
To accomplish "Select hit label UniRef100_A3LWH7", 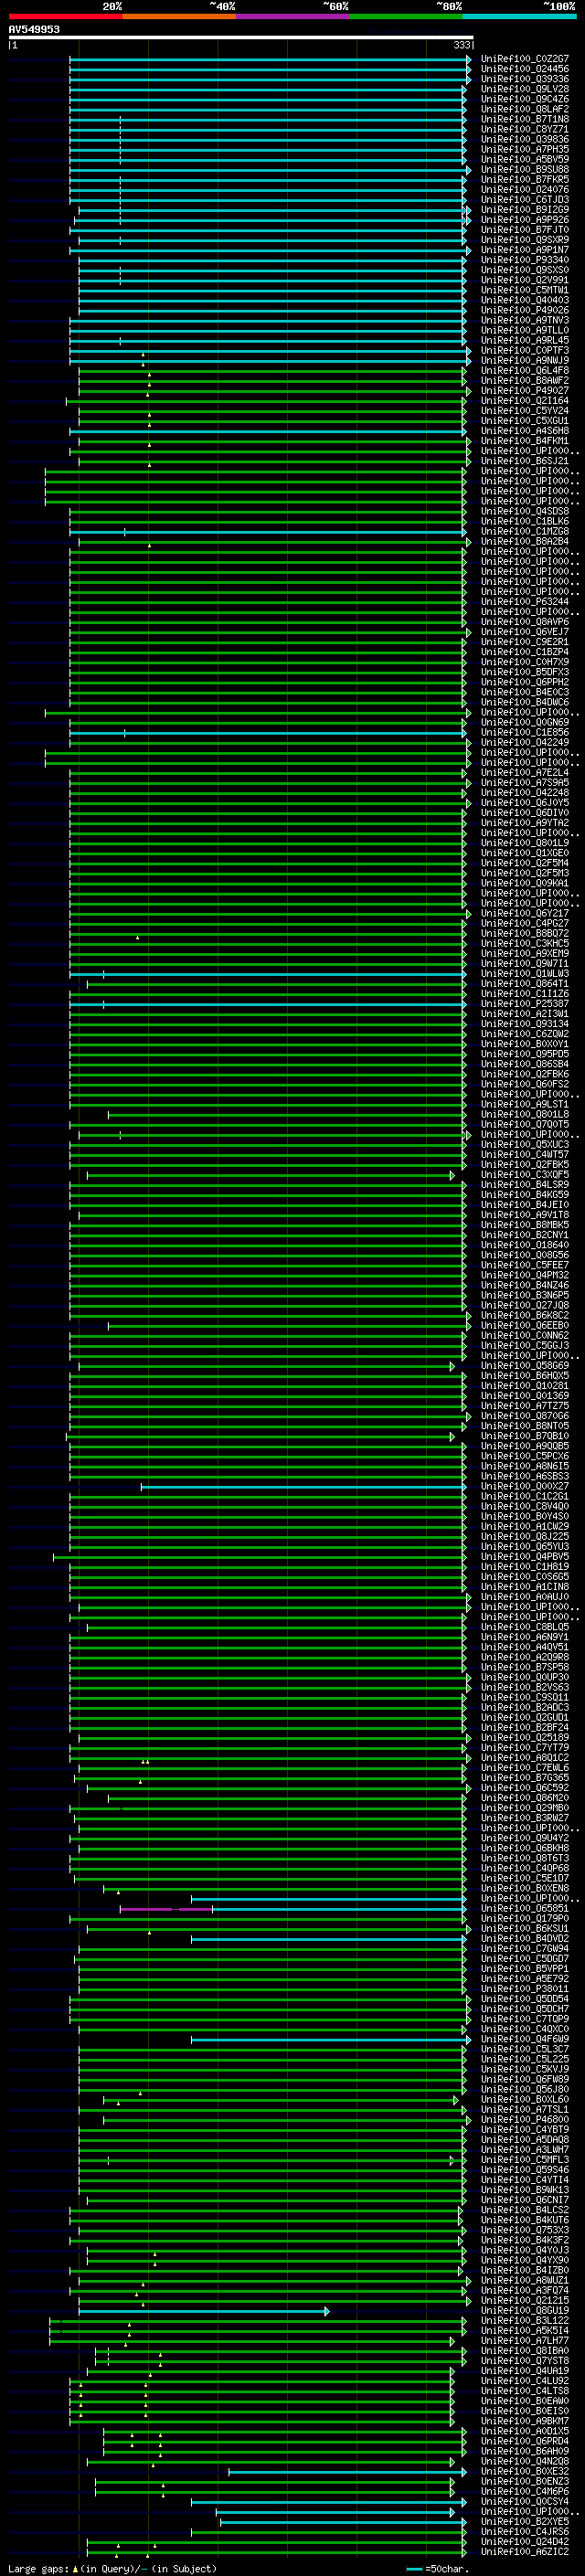I will click(524, 2149).
